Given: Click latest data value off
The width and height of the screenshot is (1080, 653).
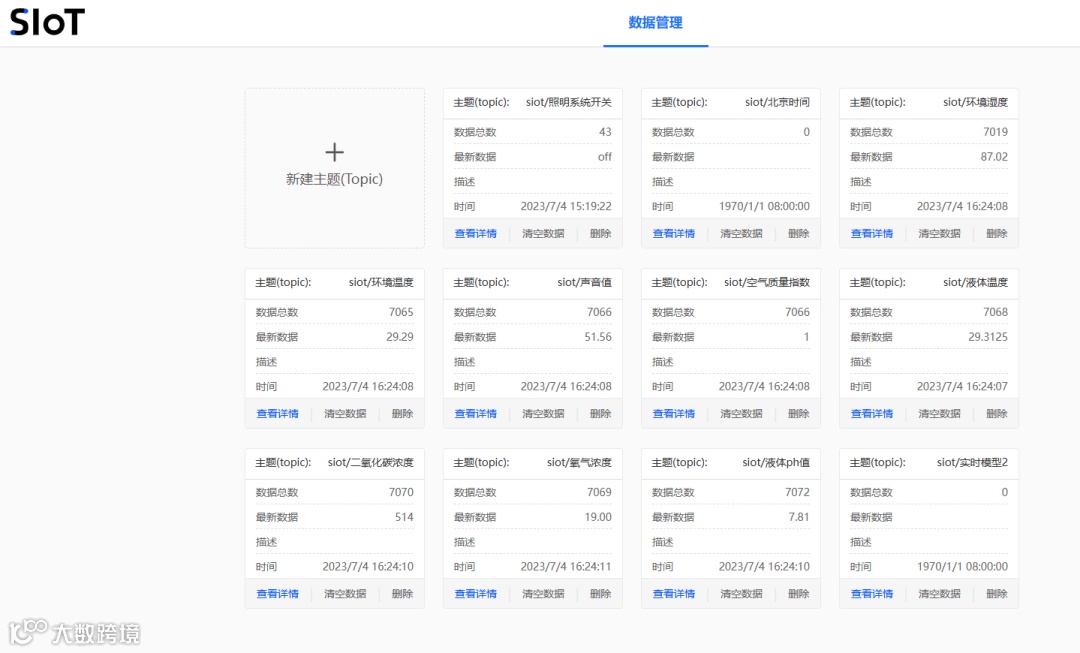Looking at the screenshot, I should point(605,157).
